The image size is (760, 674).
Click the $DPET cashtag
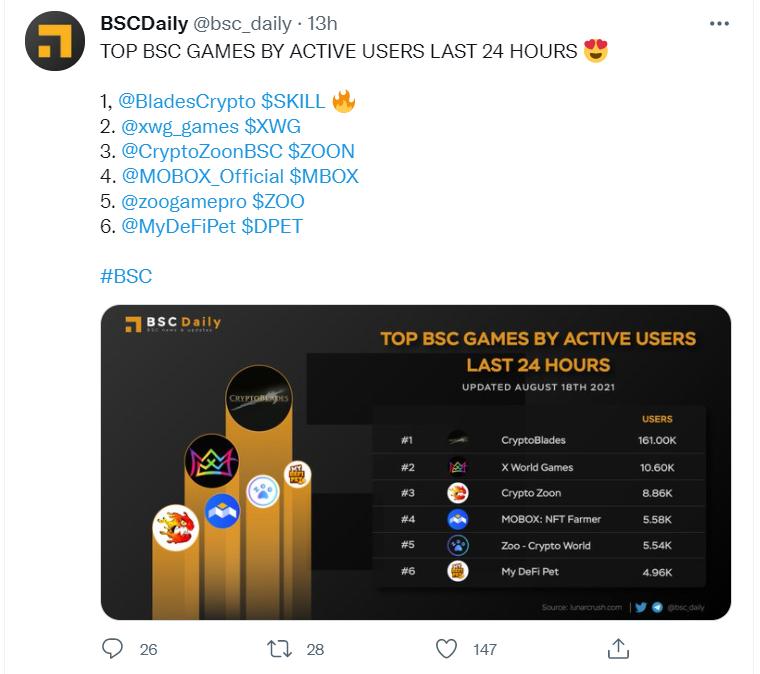click(x=272, y=227)
